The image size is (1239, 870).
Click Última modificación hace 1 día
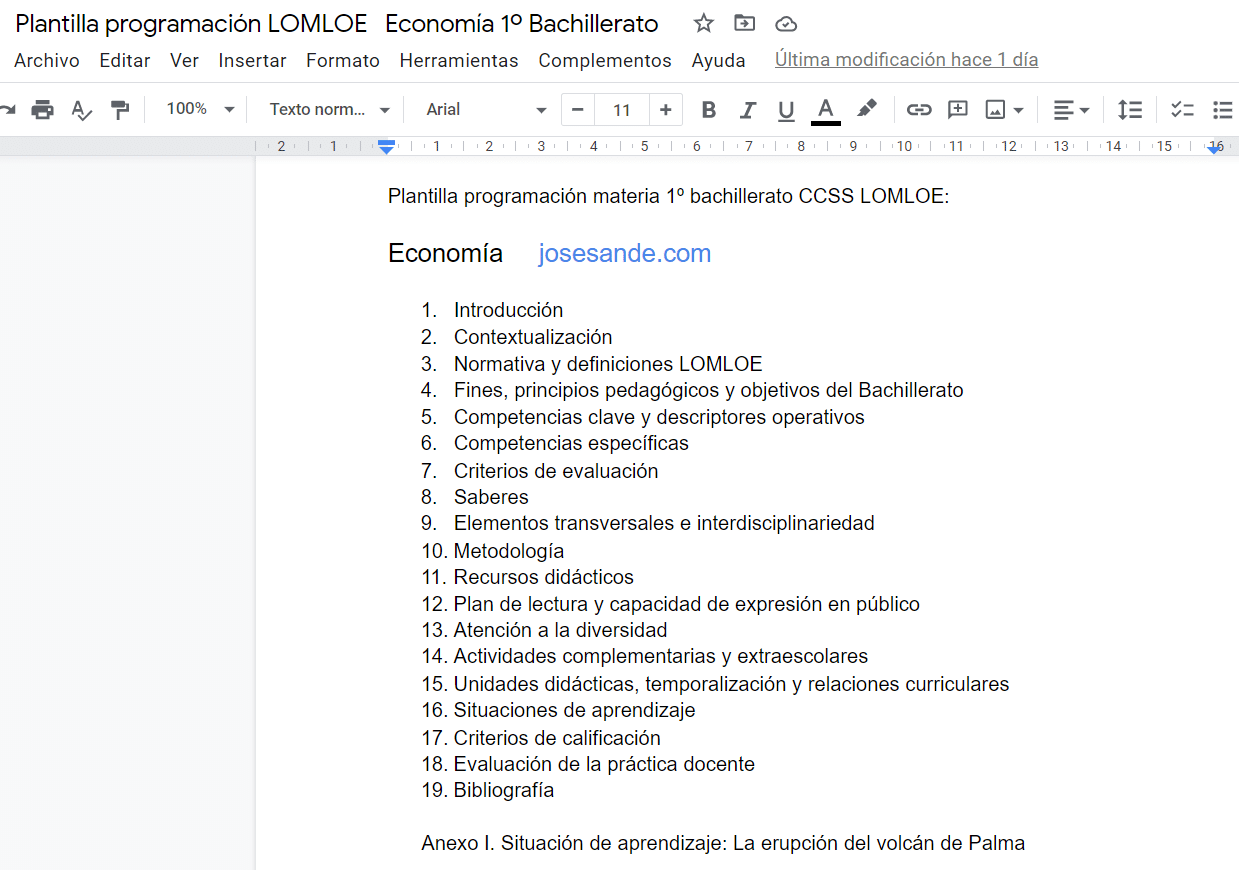906,60
